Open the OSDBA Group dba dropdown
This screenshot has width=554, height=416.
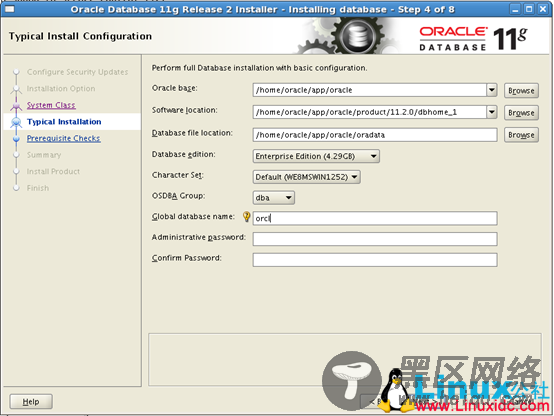[x=273, y=198]
